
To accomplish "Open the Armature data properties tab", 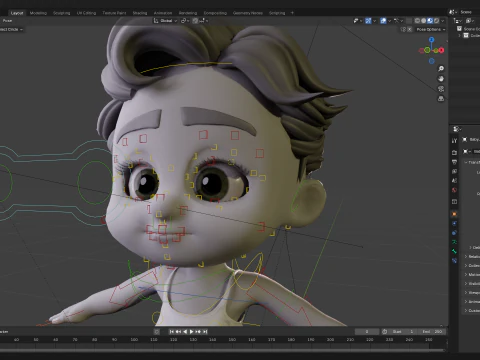I will click(454, 242).
